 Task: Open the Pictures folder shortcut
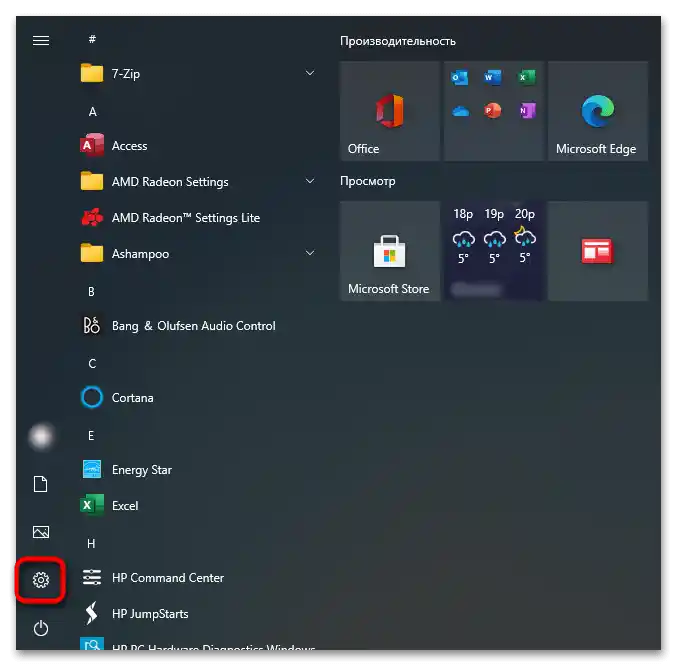41,532
